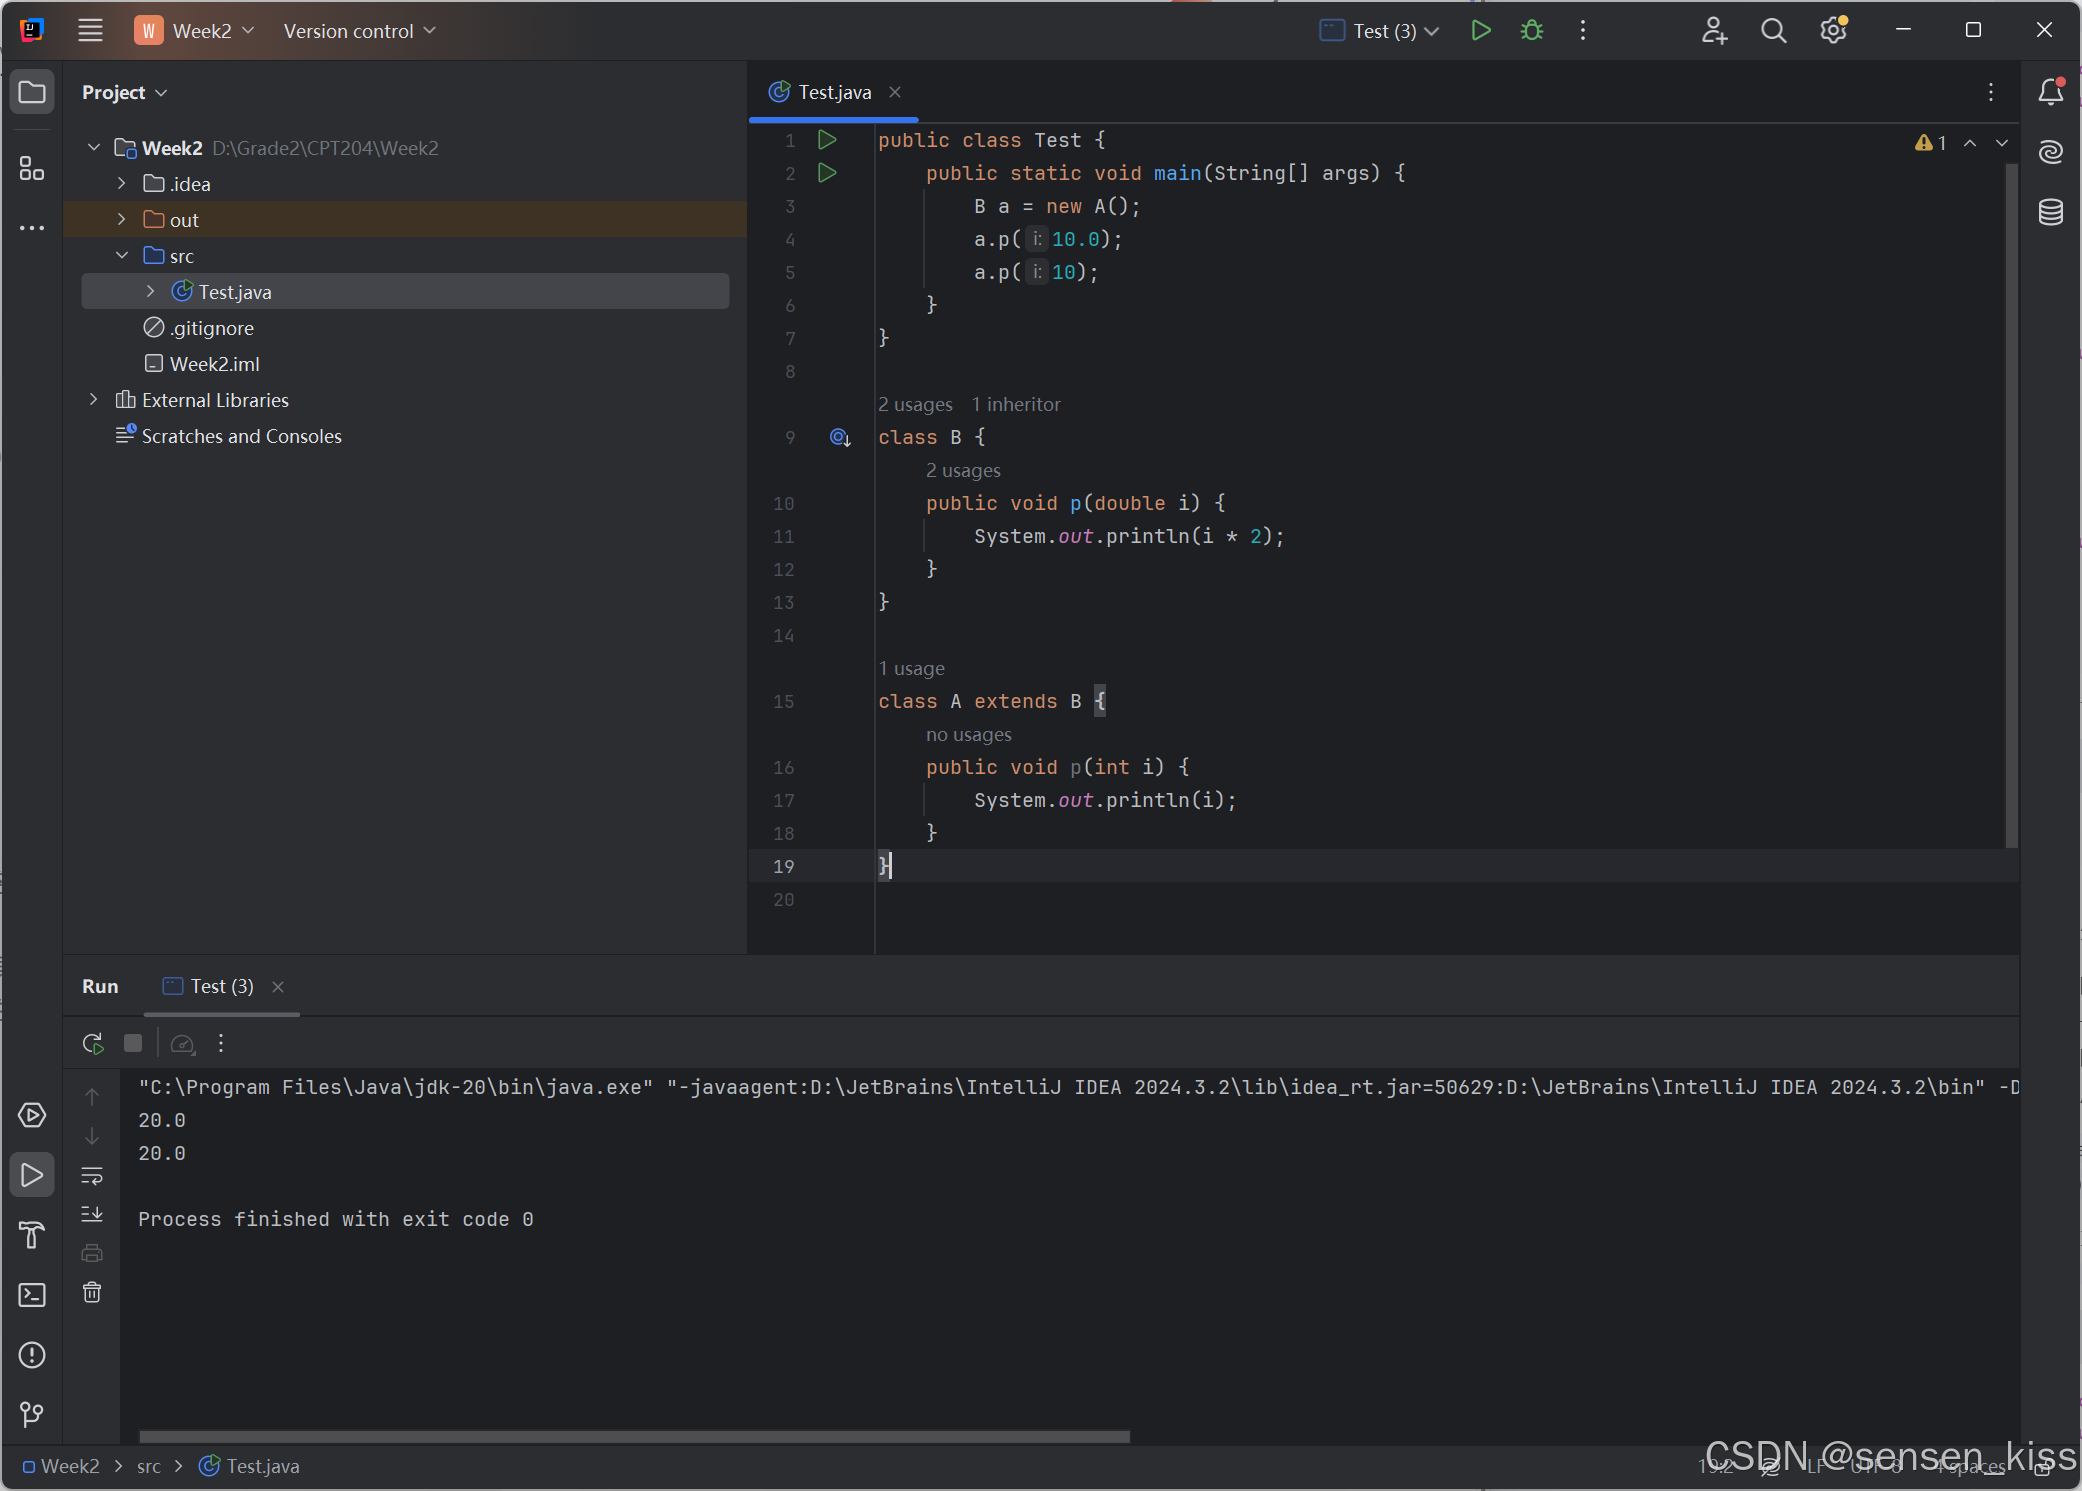Click the 'no usages' hint above p(int i)
2082x1491 pixels.
tap(969, 734)
